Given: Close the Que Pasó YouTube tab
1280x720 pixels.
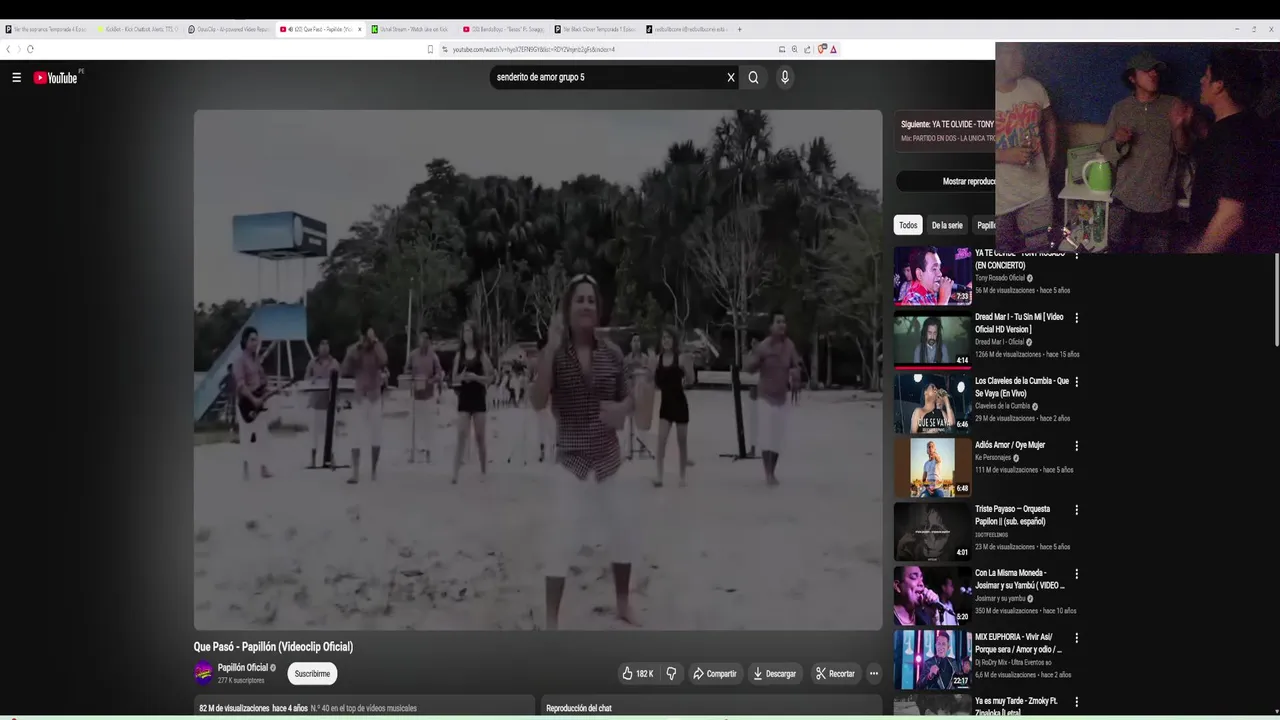Looking at the screenshot, I should click(360, 29).
